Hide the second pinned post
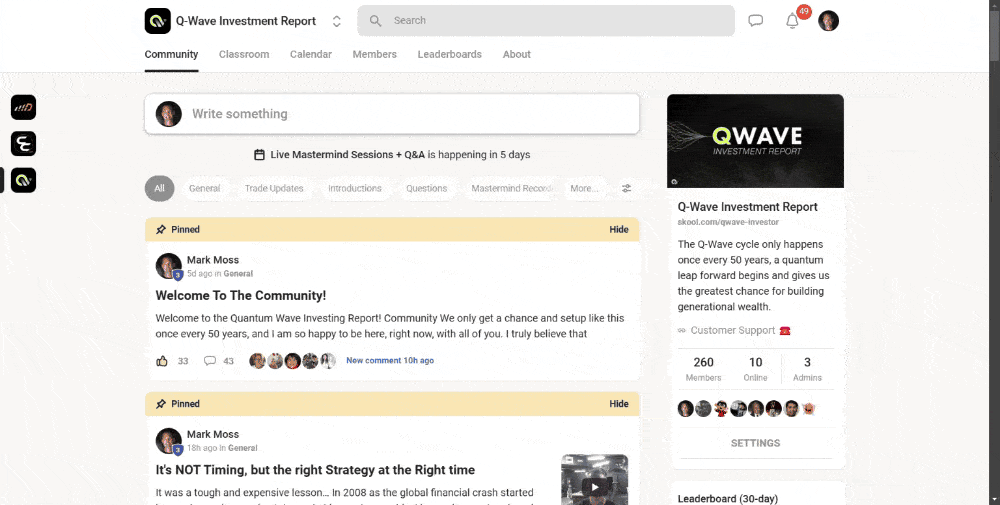1000x505 pixels. point(619,404)
